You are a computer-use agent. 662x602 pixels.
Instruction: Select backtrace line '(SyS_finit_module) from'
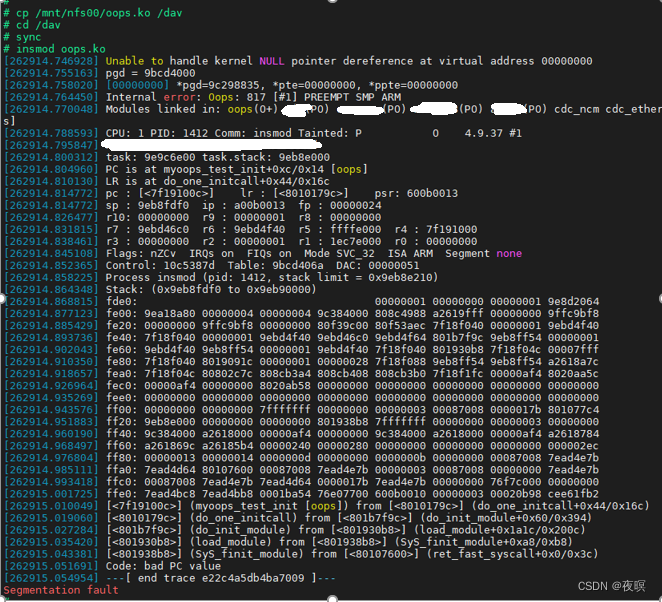(x=301, y=554)
